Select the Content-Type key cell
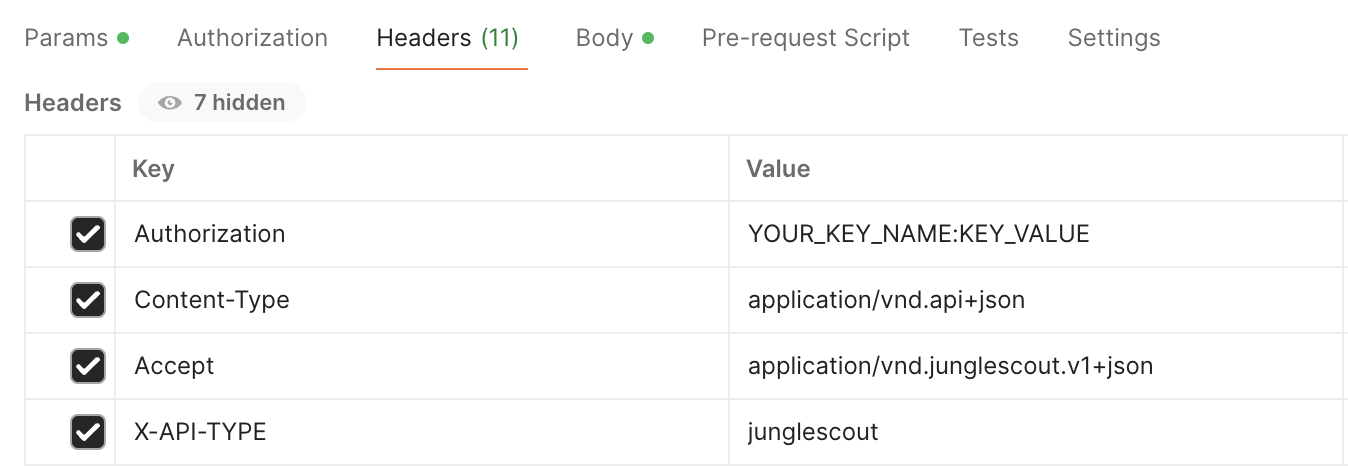The width and height of the screenshot is (1348, 466). (x=422, y=300)
